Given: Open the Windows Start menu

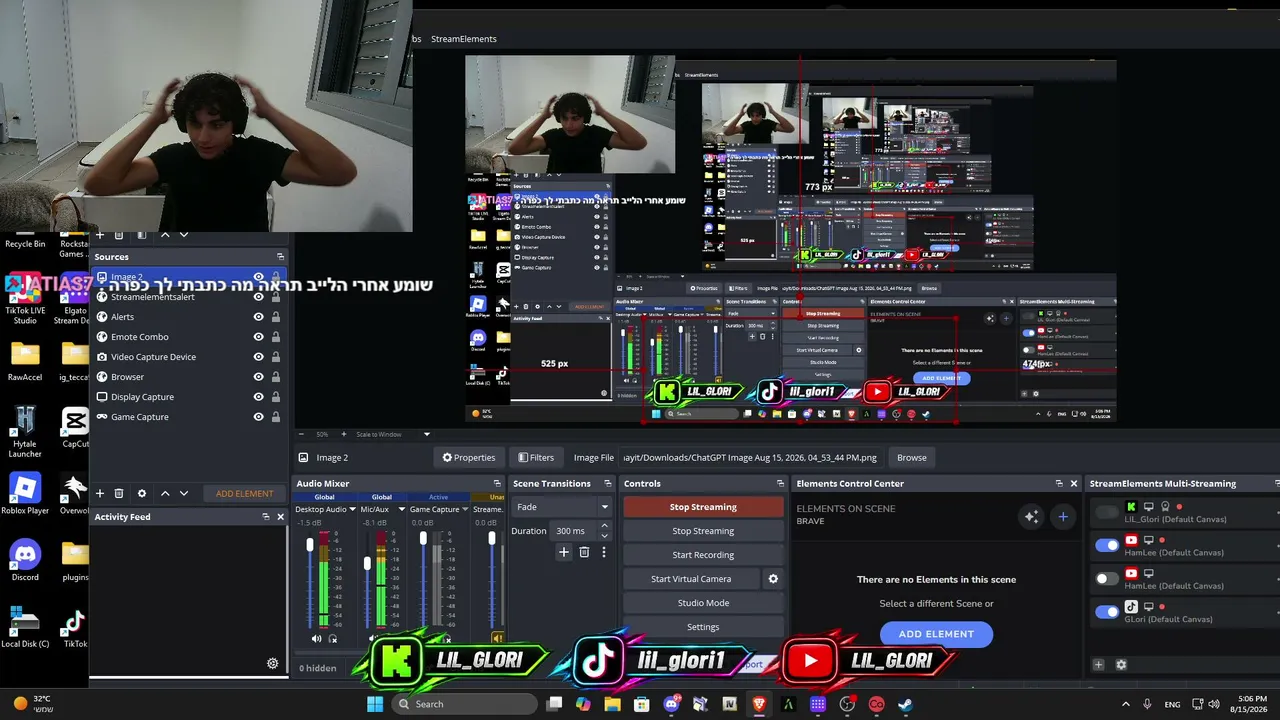Looking at the screenshot, I should coord(375,704).
